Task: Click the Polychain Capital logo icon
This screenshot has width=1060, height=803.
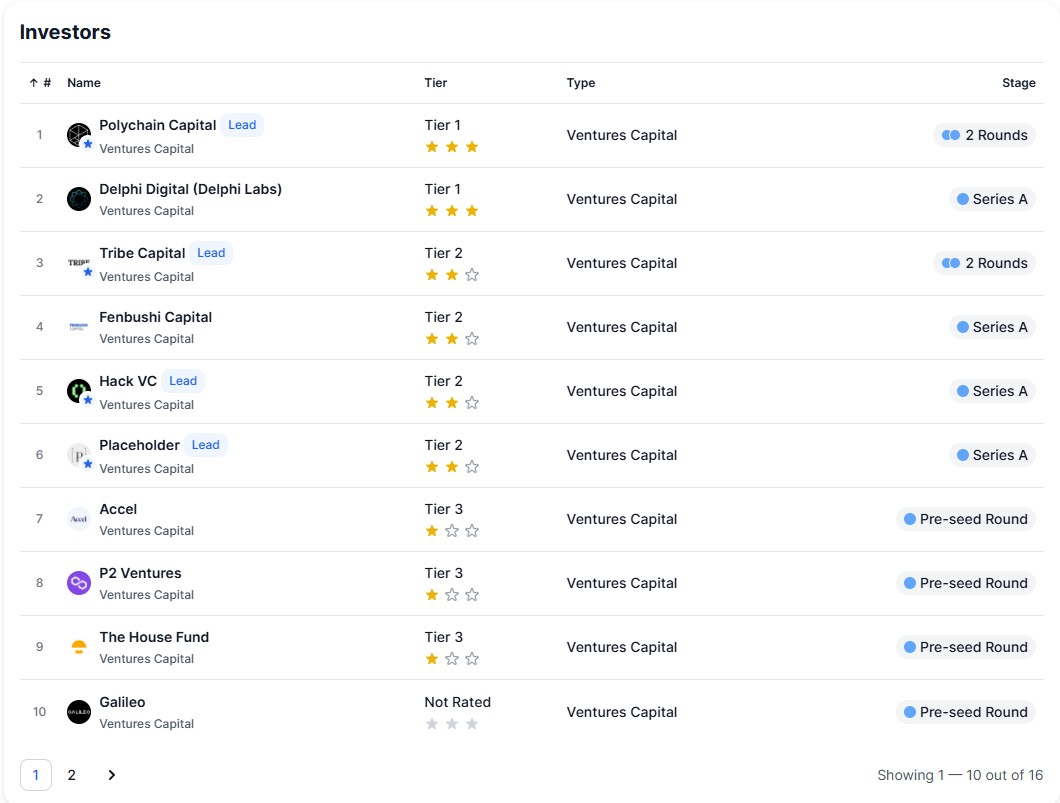Action: (79, 135)
